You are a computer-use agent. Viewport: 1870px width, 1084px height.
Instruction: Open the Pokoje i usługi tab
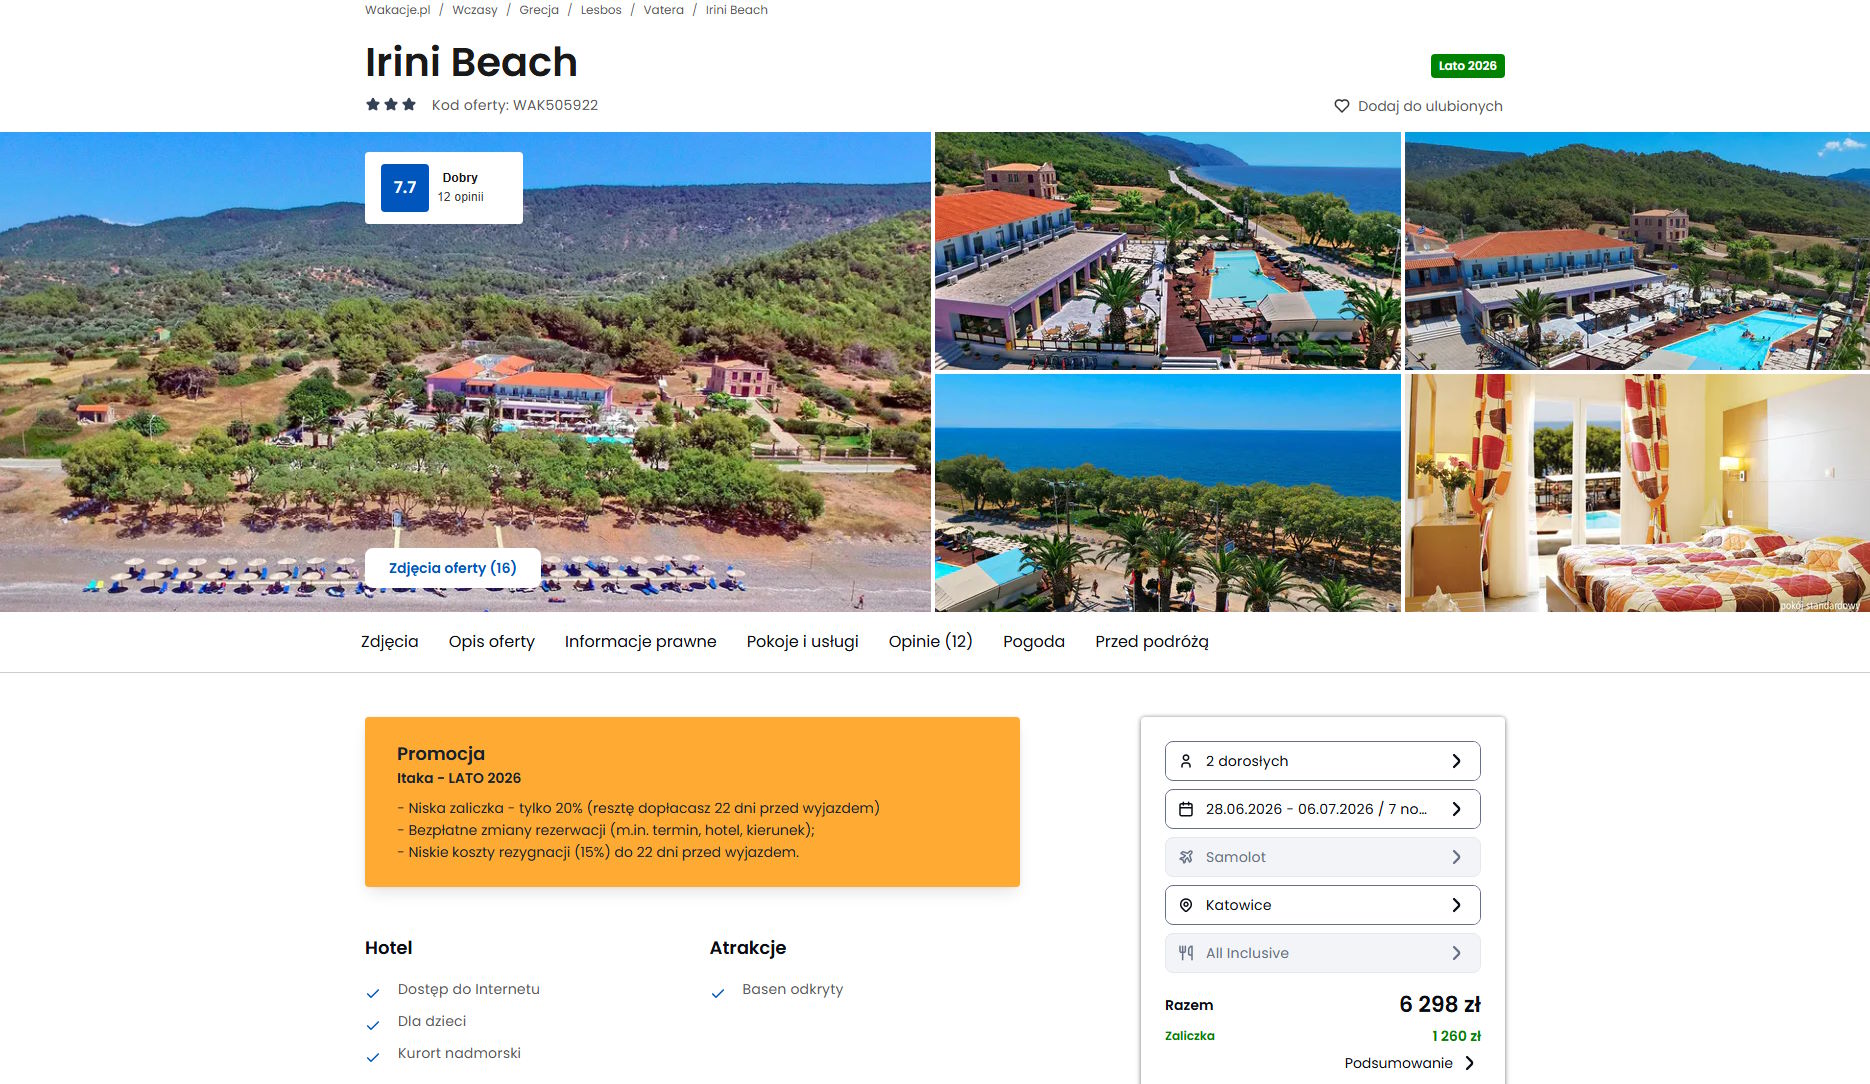802,642
